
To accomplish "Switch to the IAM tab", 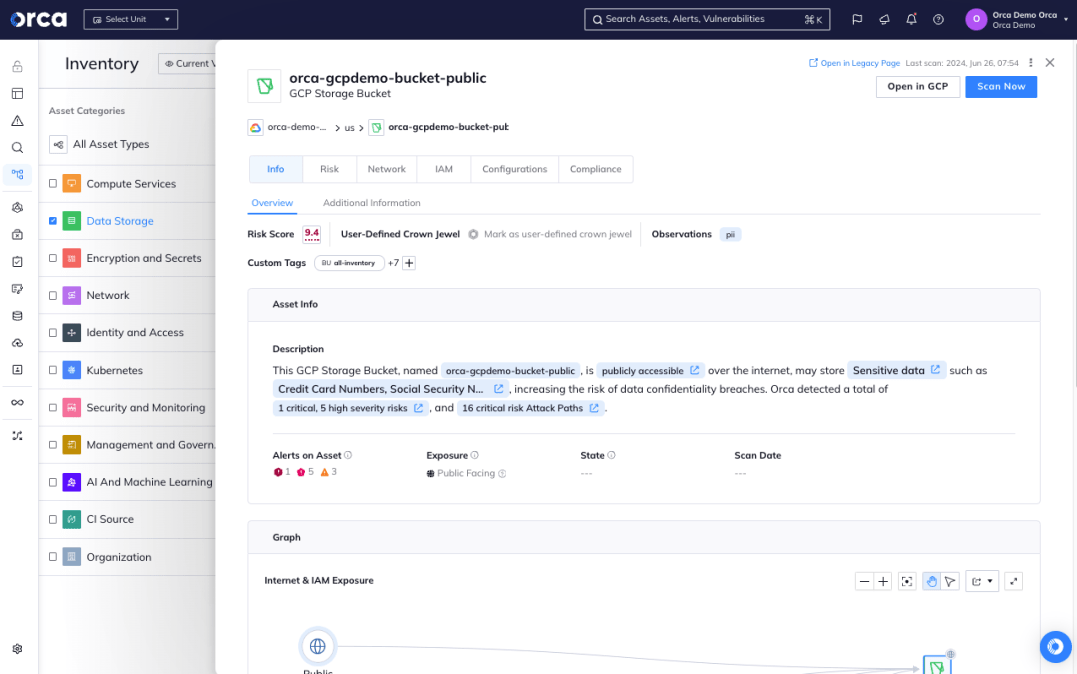I will click(444, 169).
